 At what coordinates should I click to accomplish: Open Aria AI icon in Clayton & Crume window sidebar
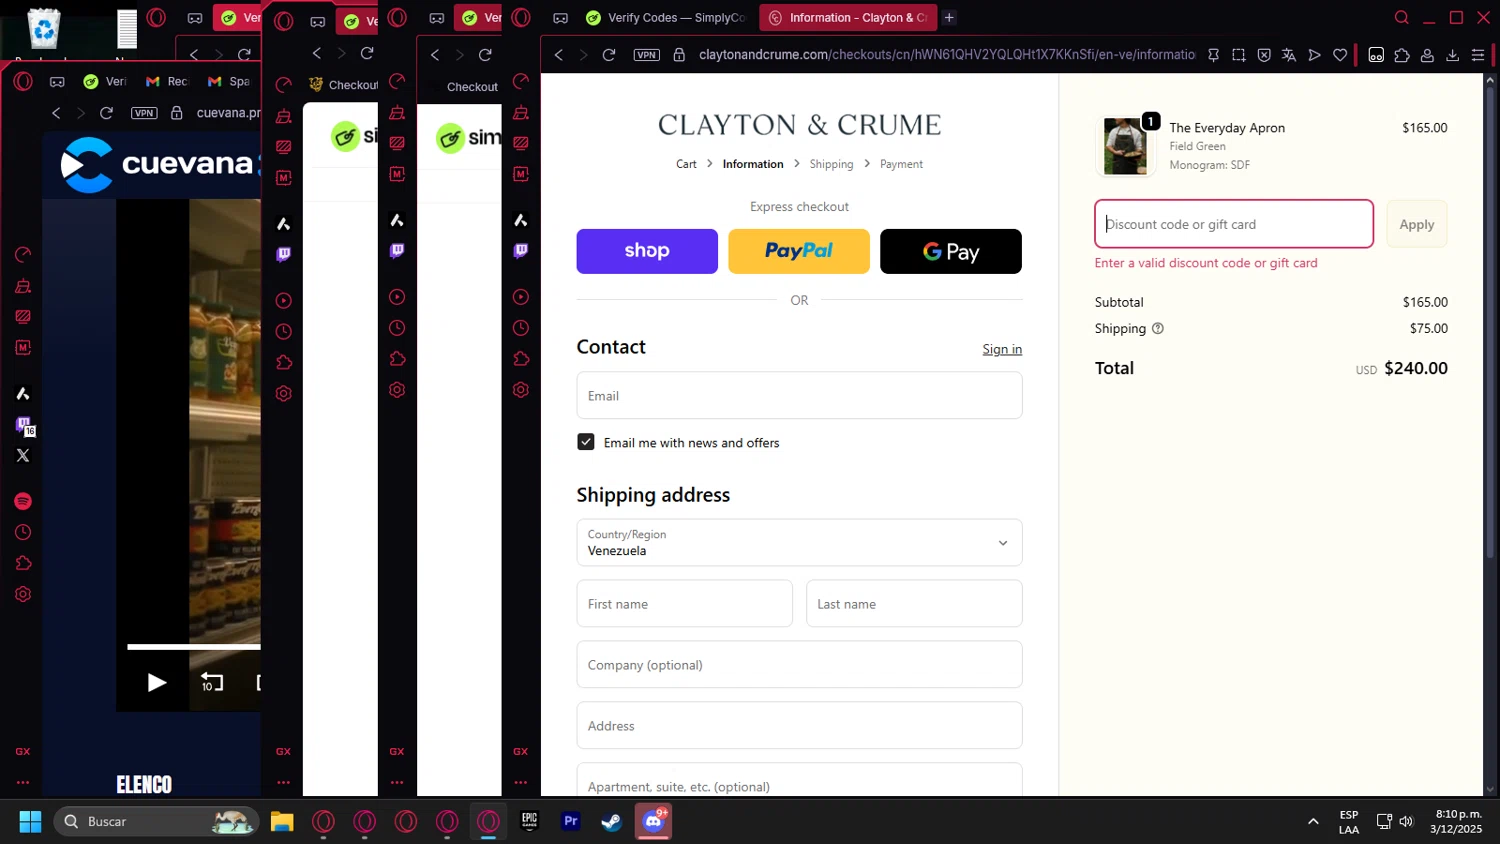point(521,220)
